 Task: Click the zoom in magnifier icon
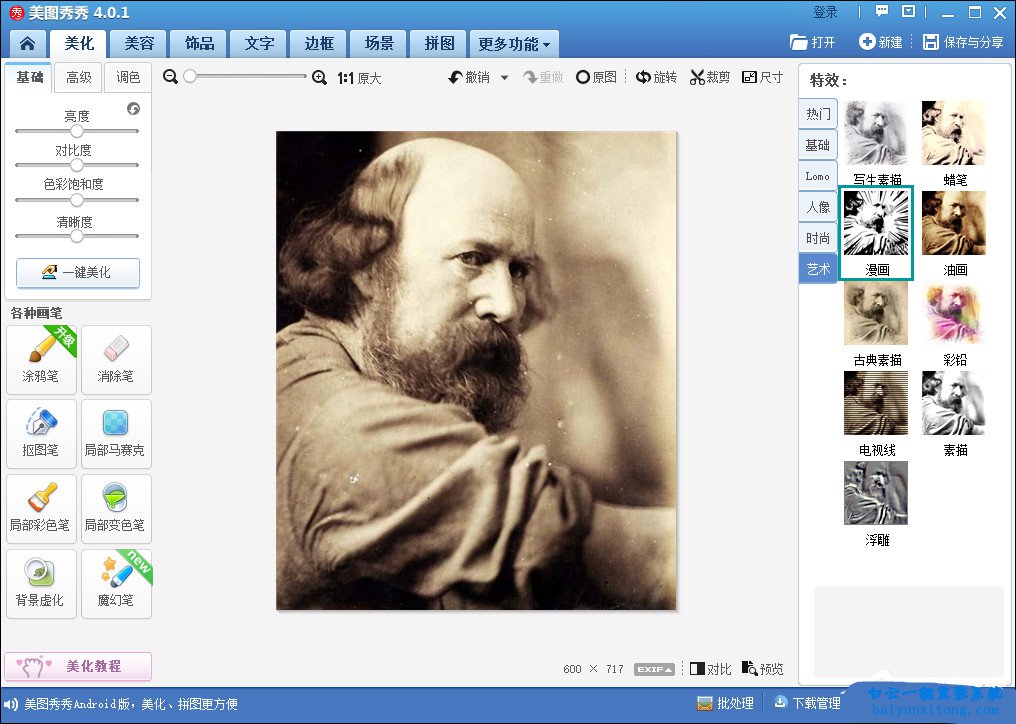coord(320,77)
